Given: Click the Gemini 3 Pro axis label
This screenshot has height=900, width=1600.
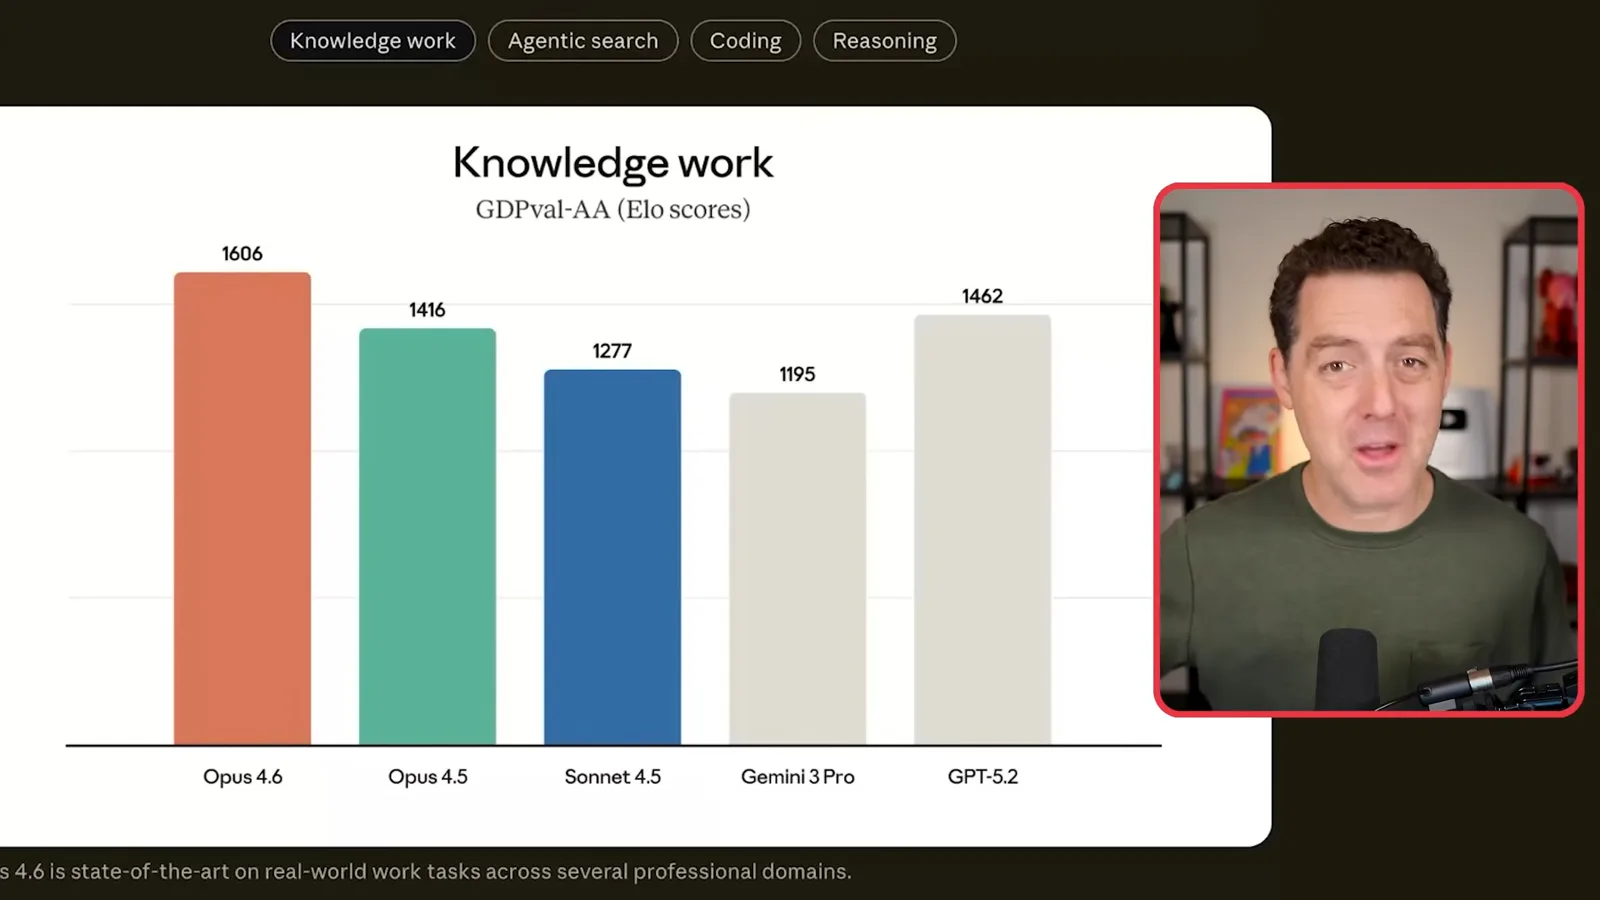Looking at the screenshot, I should (x=798, y=777).
